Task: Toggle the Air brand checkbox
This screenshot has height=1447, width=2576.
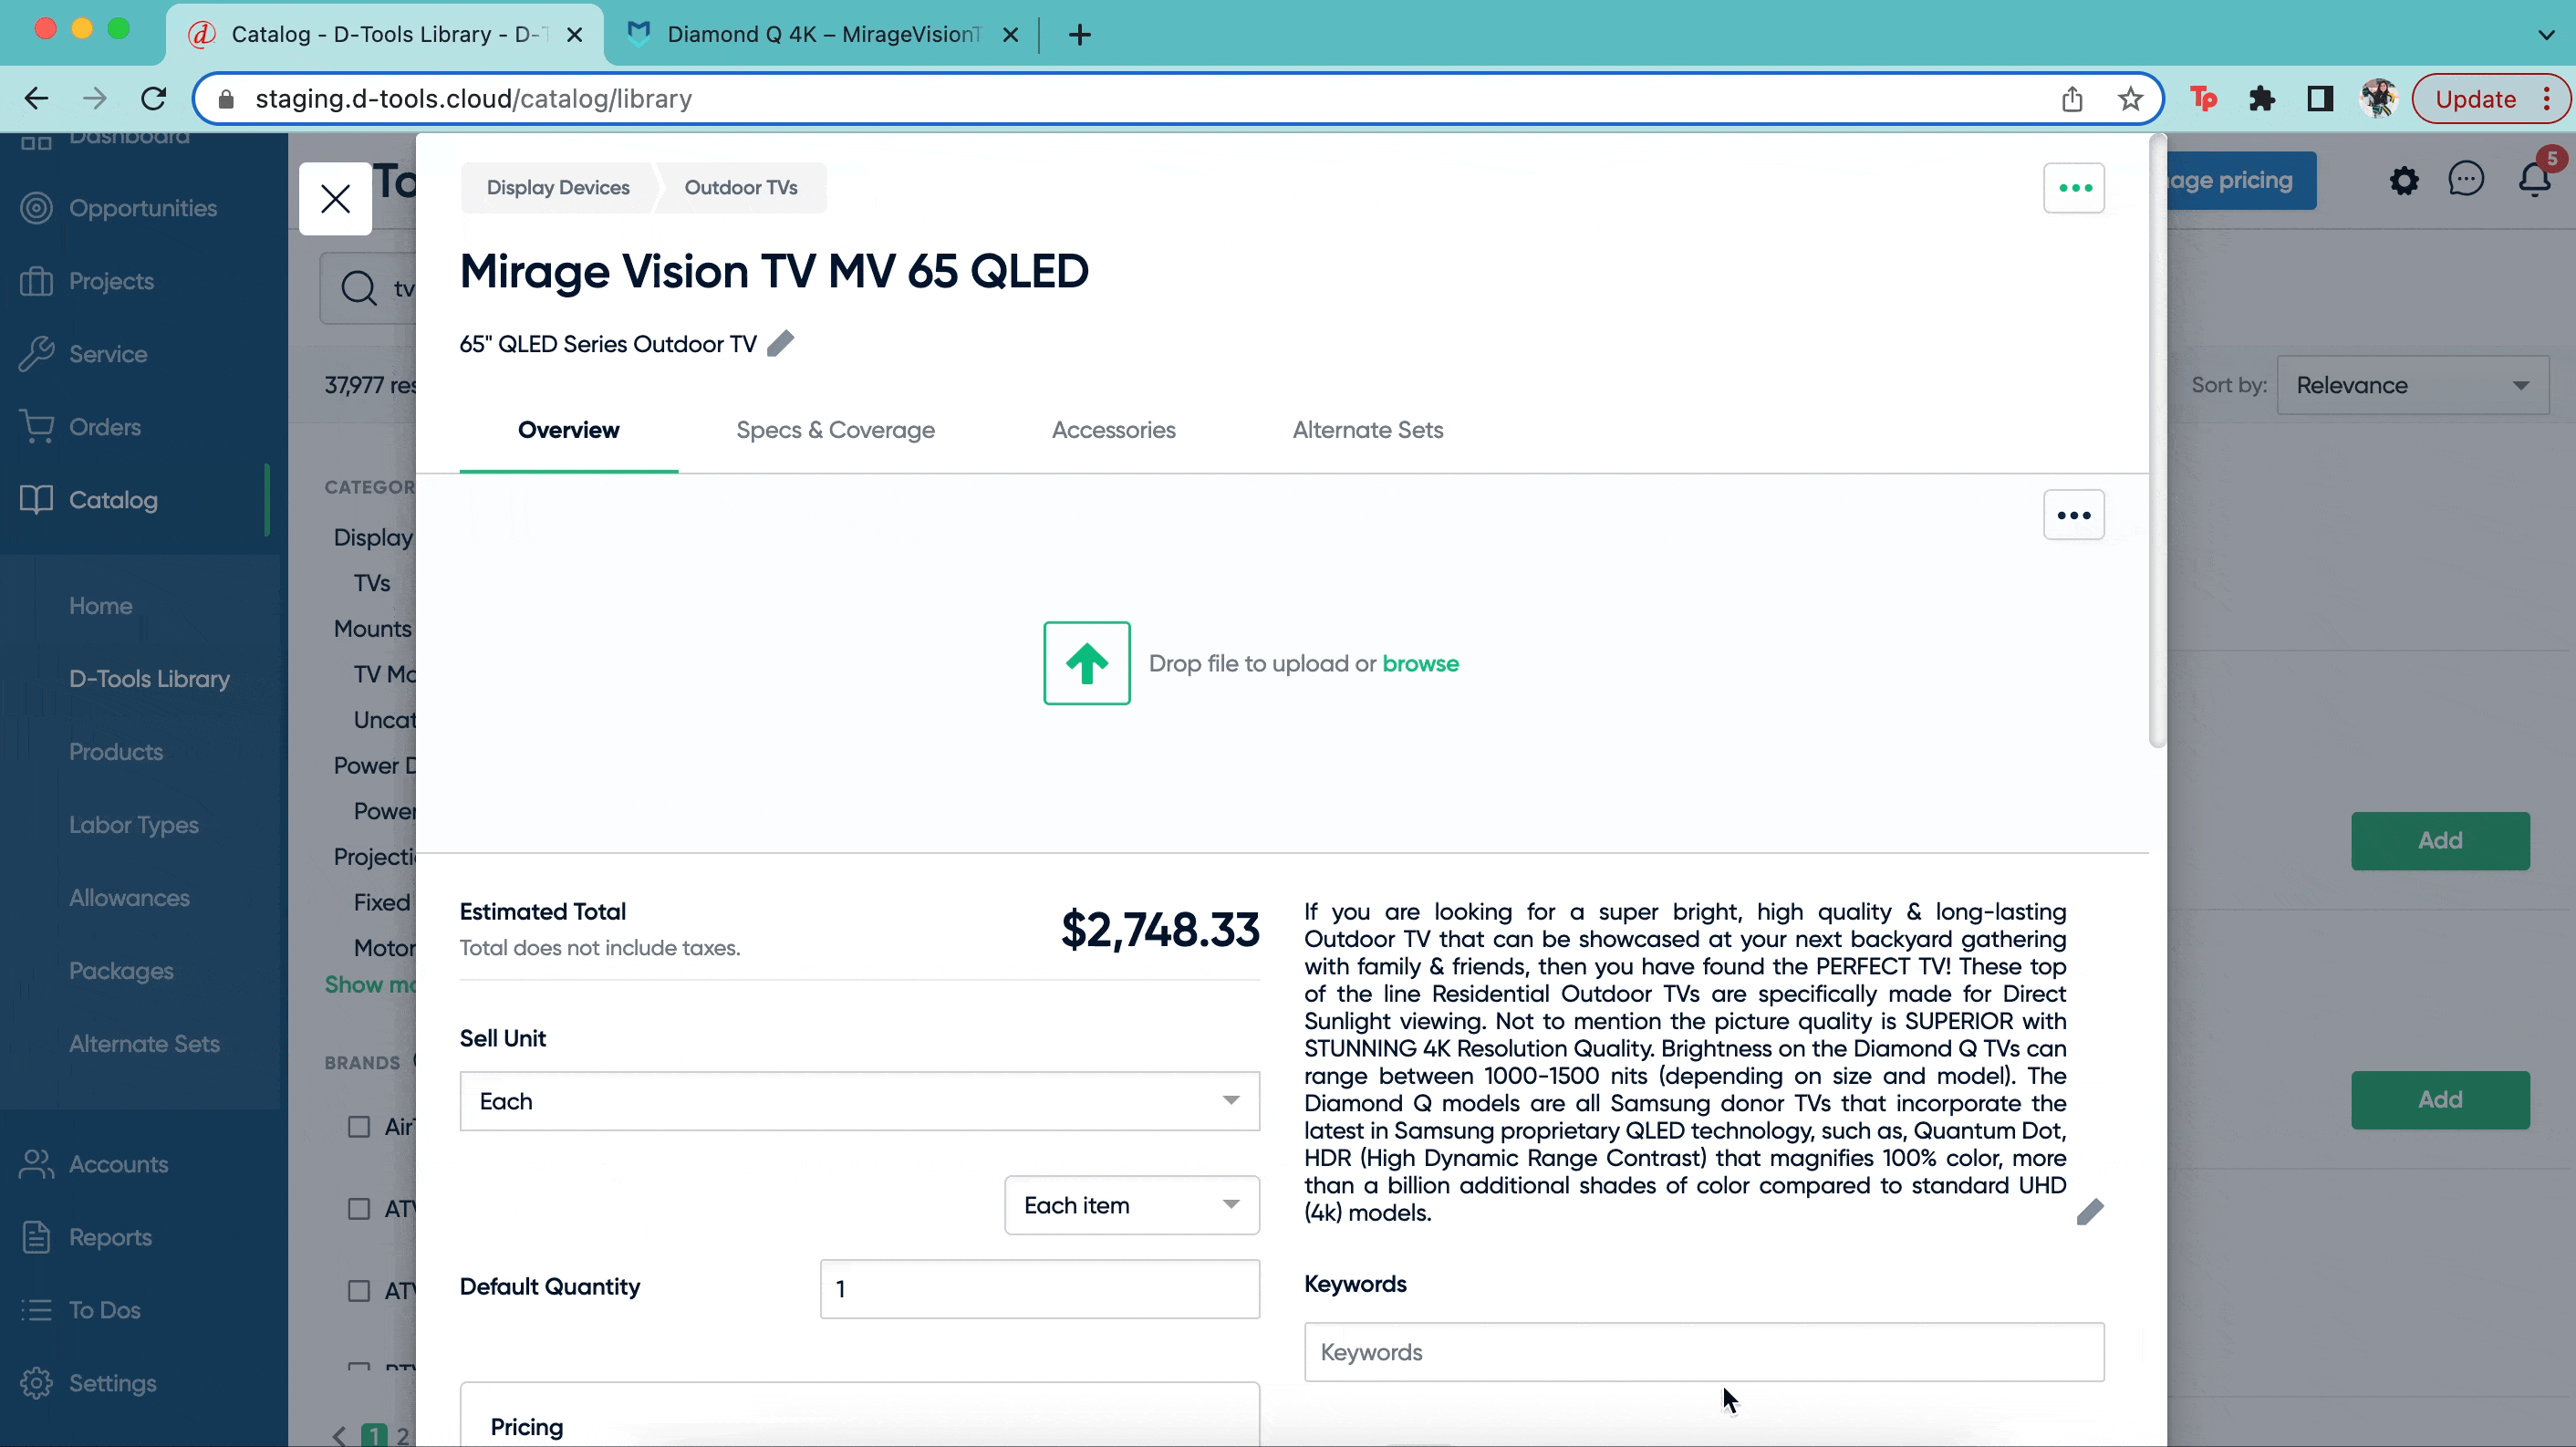Action: (358, 1127)
